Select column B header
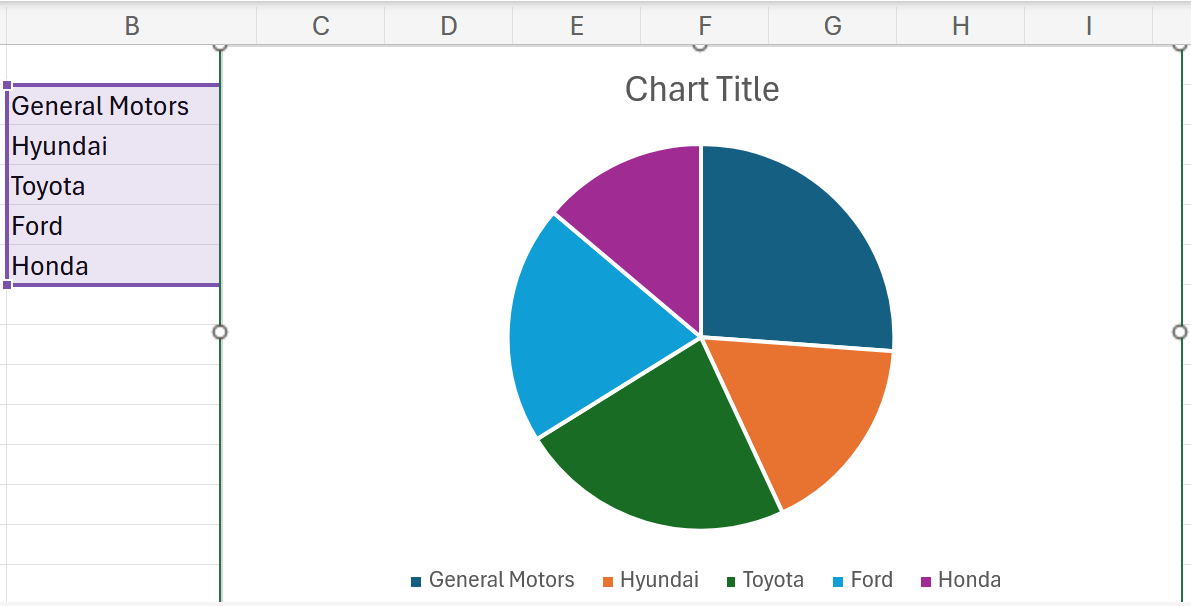 [x=131, y=27]
